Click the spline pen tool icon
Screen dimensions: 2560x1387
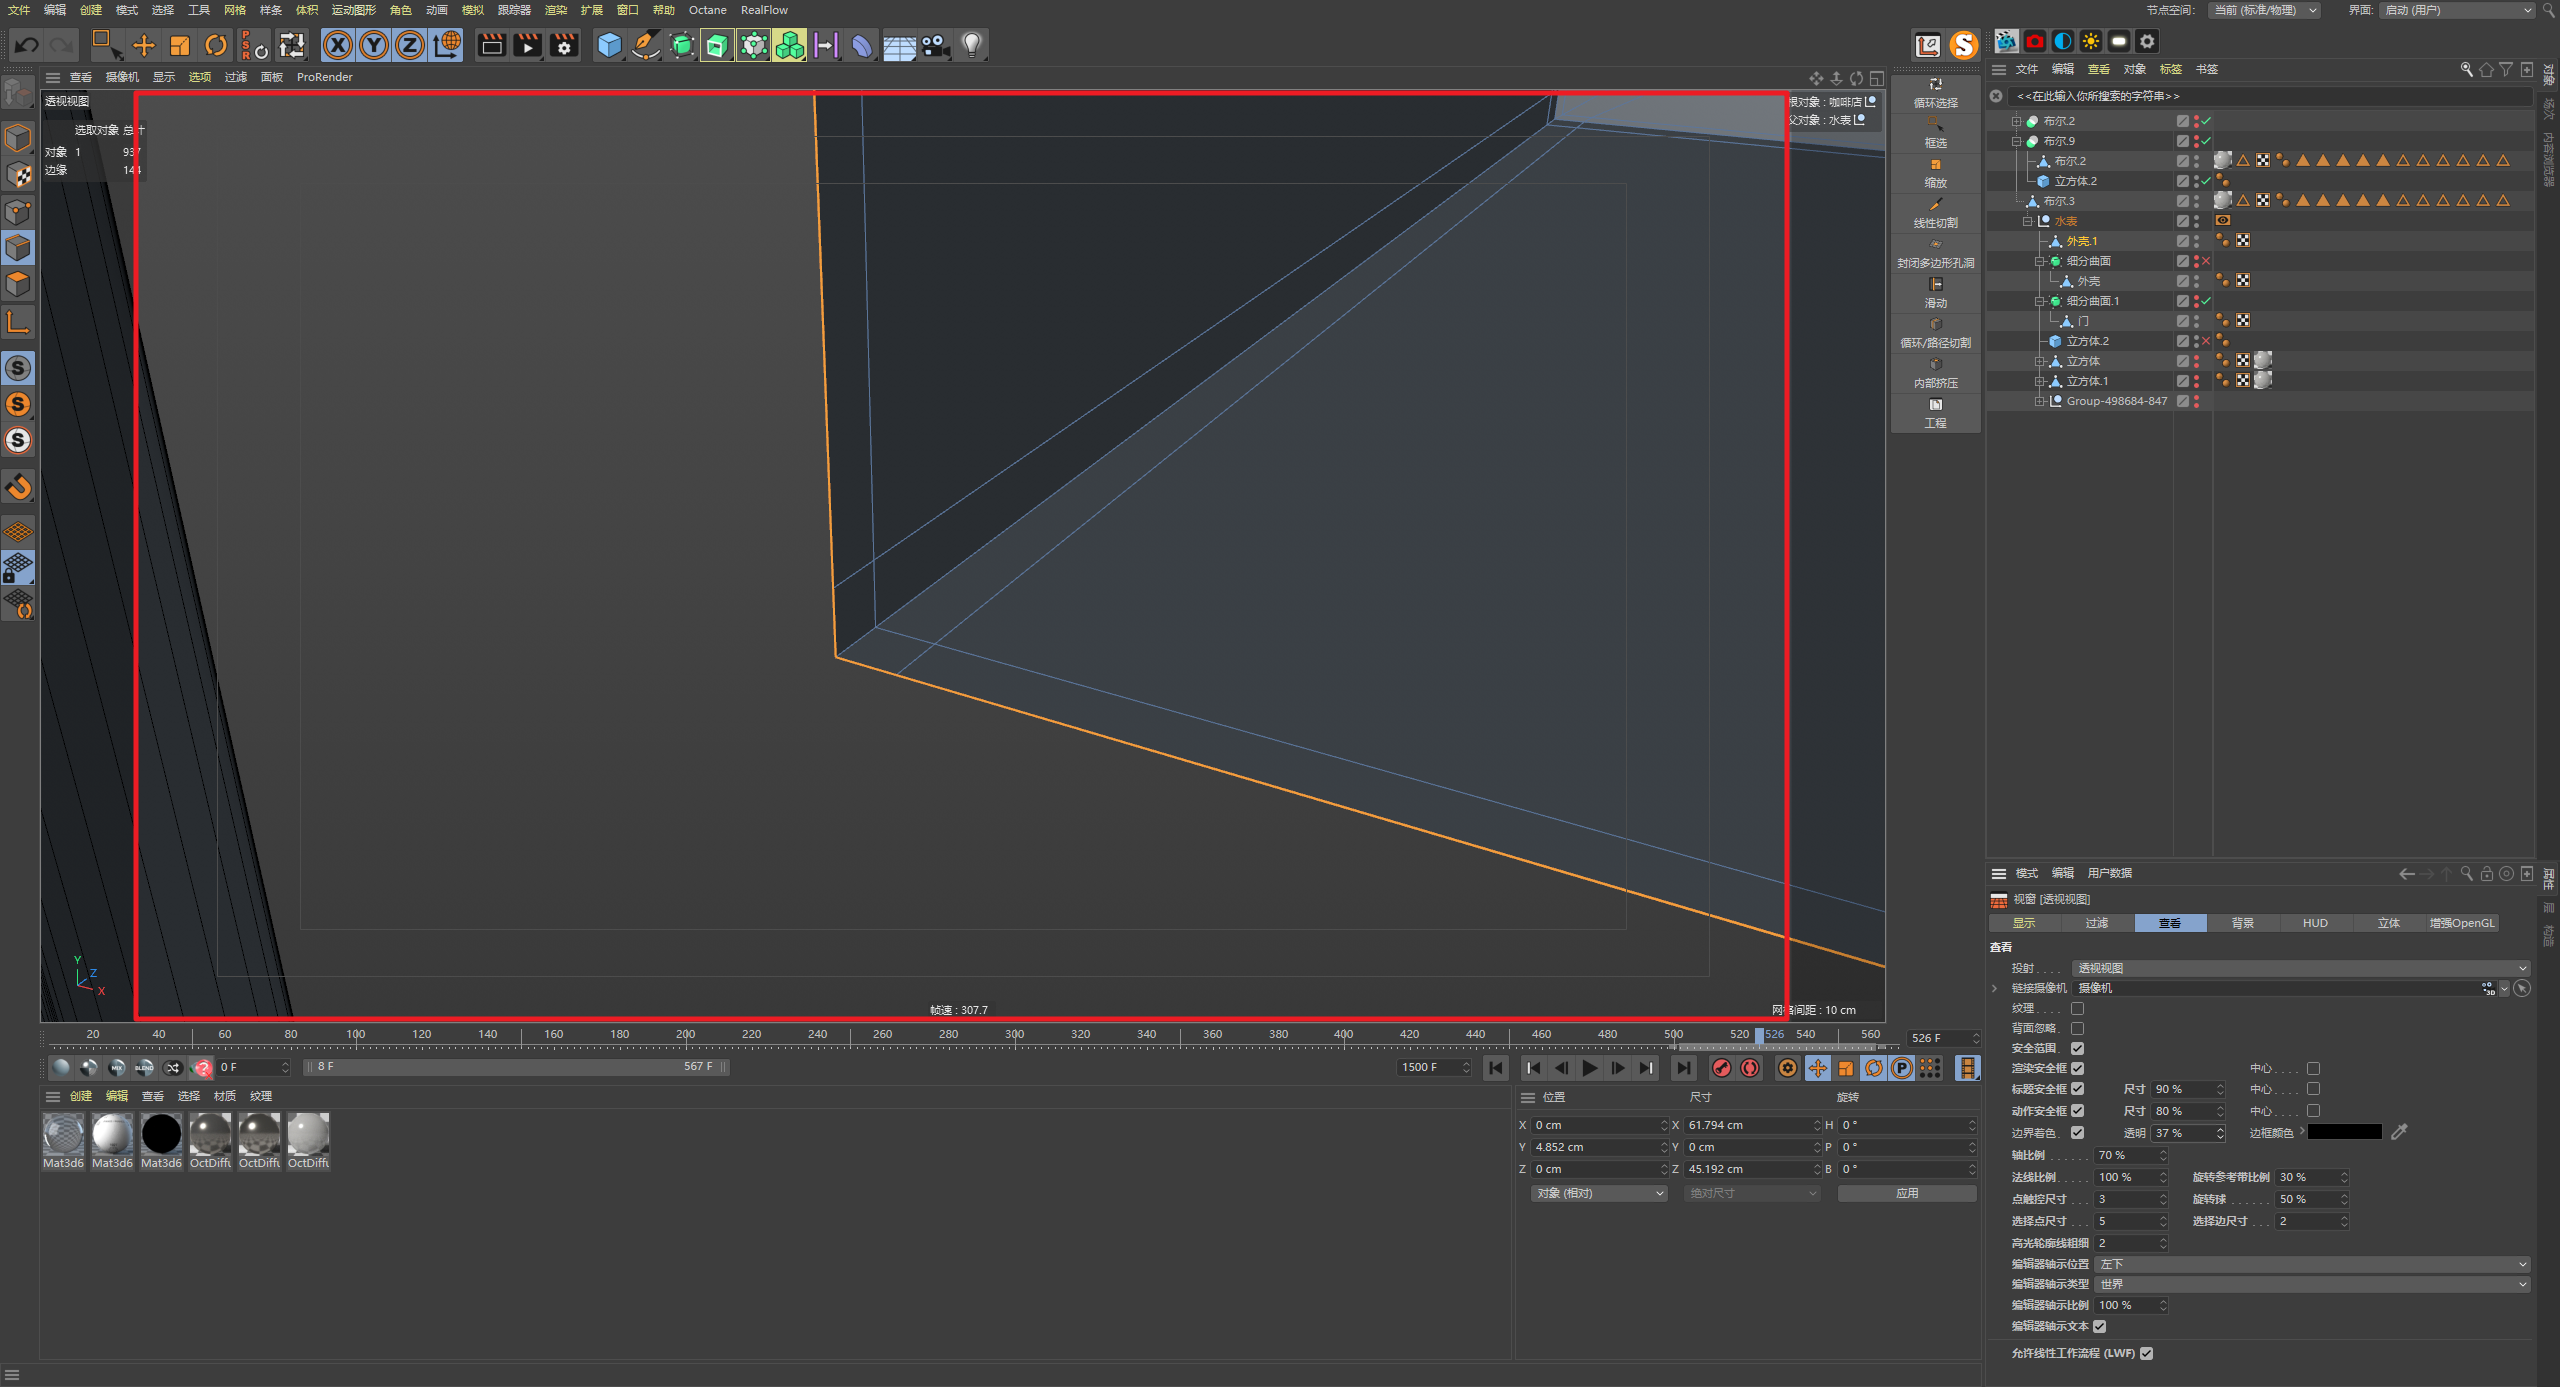(x=646, y=45)
